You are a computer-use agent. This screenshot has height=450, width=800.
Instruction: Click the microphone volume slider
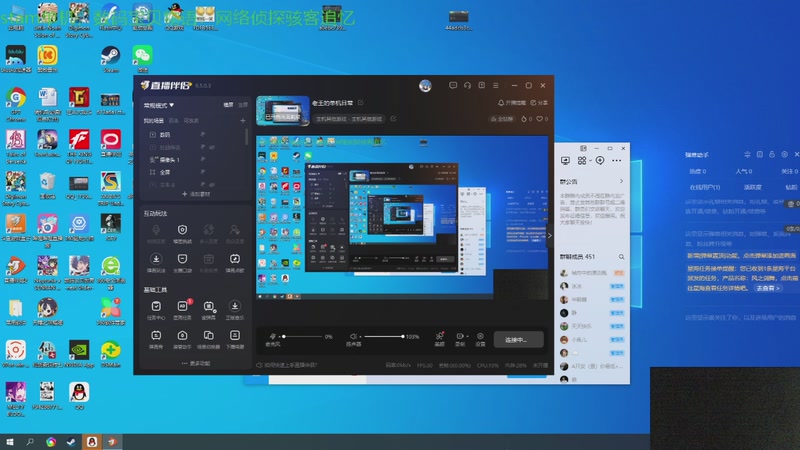coord(304,336)
